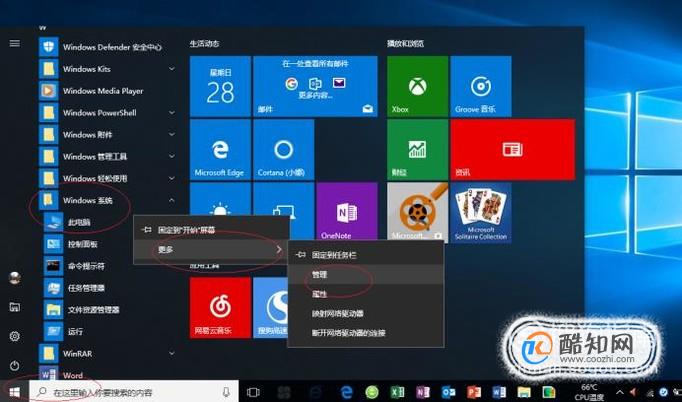The height and width of the screenshot is (402, 682).
Task: Open the 网易云音乐 tile
Action: [x=220, y=308]
